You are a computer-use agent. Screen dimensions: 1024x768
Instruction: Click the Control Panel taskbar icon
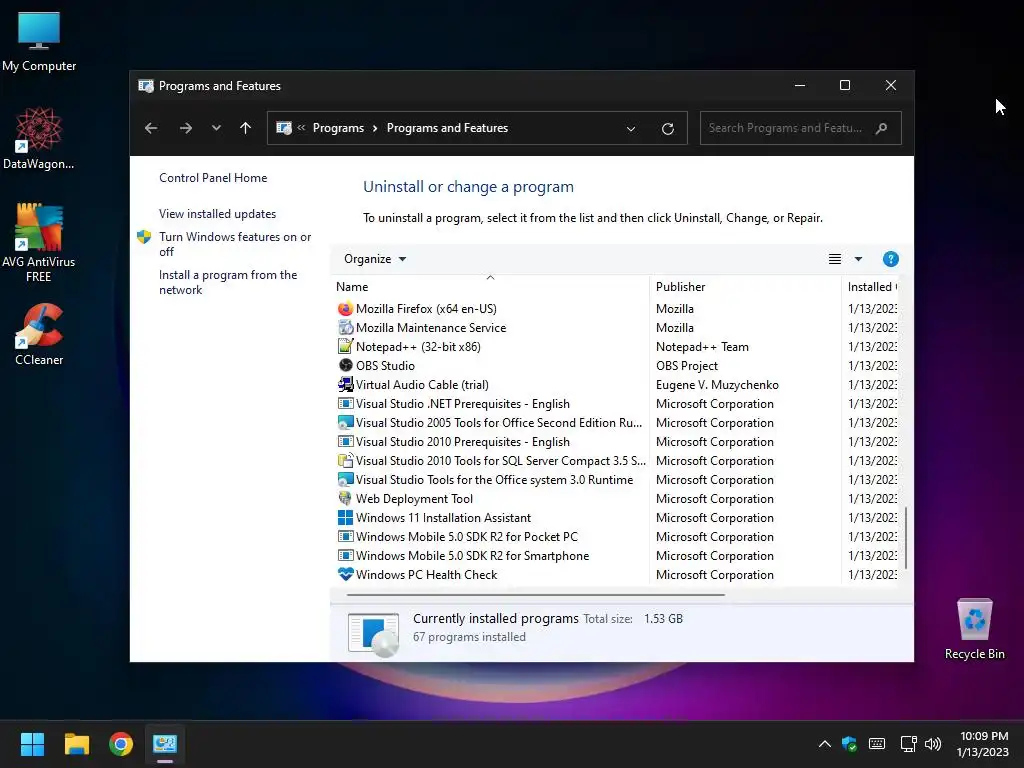coord(165,744)
